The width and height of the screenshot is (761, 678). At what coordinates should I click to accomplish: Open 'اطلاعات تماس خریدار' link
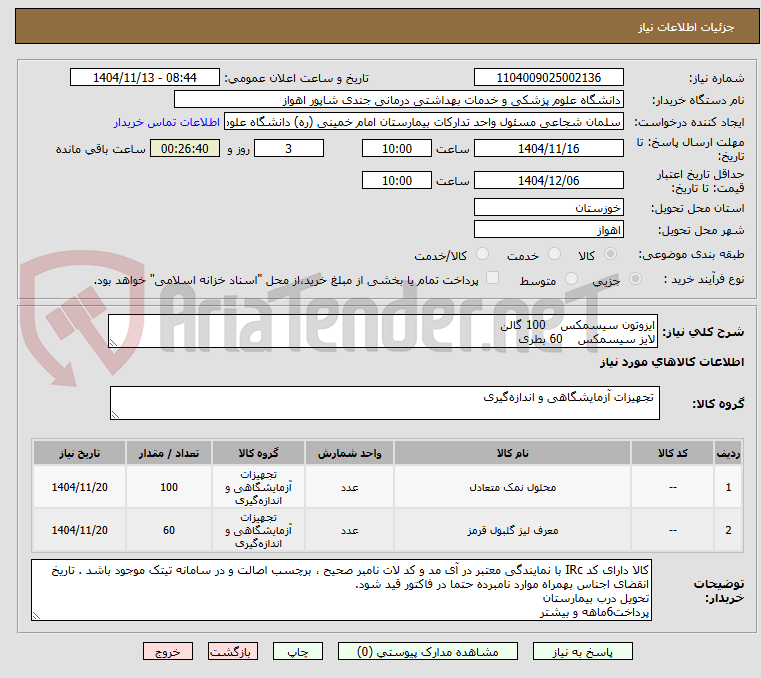[x=167, y=122]
